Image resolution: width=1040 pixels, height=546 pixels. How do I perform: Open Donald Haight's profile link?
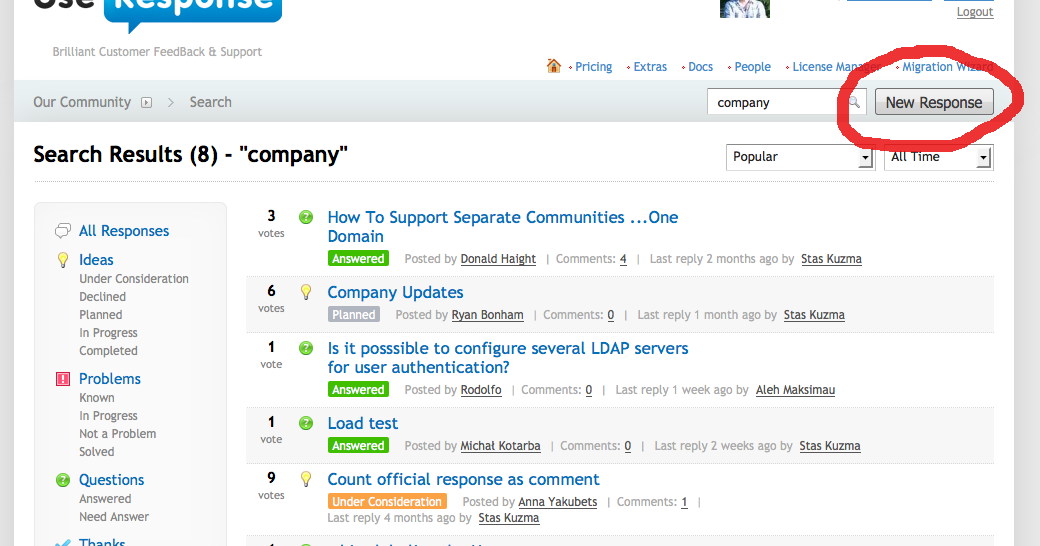(x=498, y=259)
